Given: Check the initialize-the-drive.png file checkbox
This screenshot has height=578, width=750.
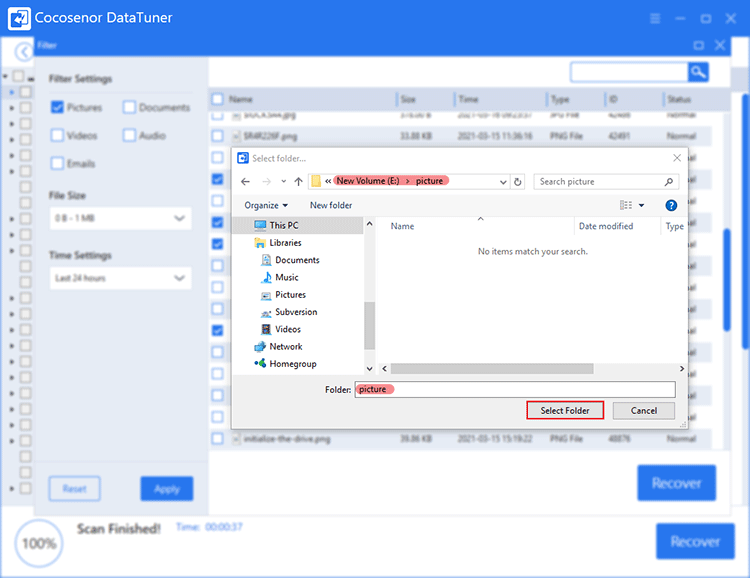Looking at the screenshot, I should point(218,438).
